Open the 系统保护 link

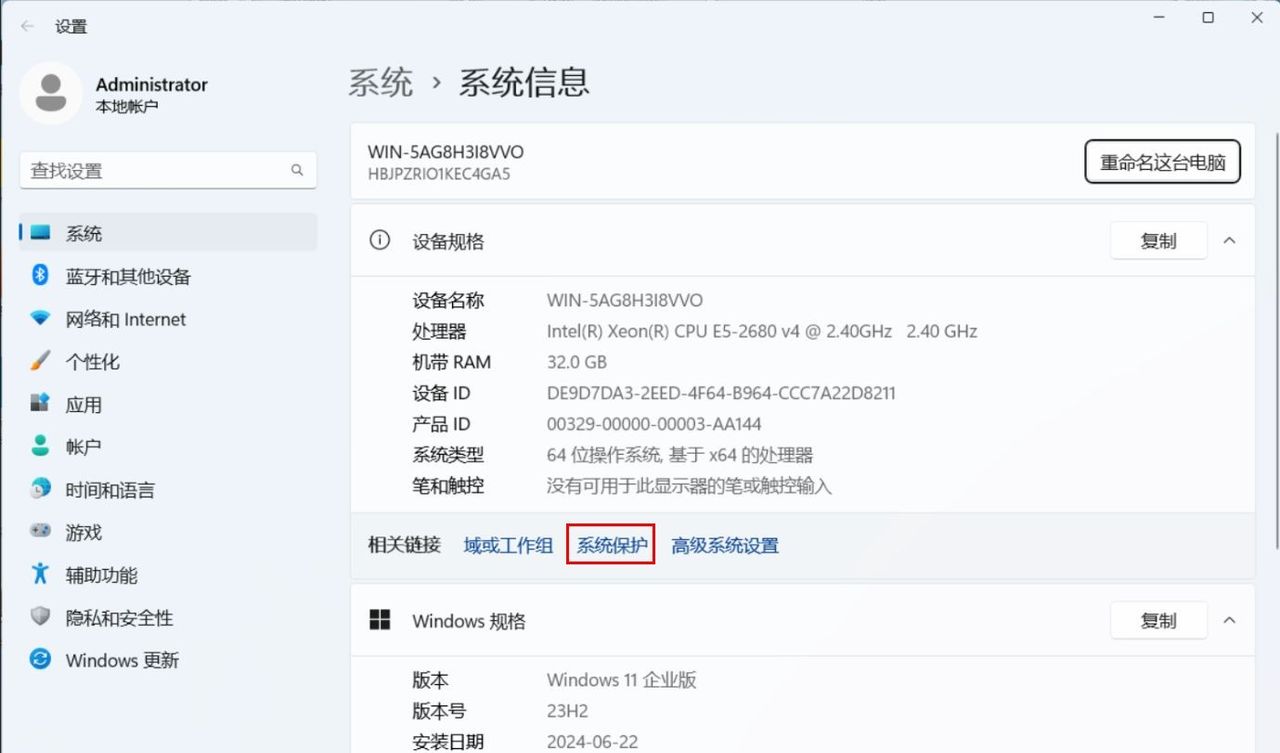tap(612, 545)
